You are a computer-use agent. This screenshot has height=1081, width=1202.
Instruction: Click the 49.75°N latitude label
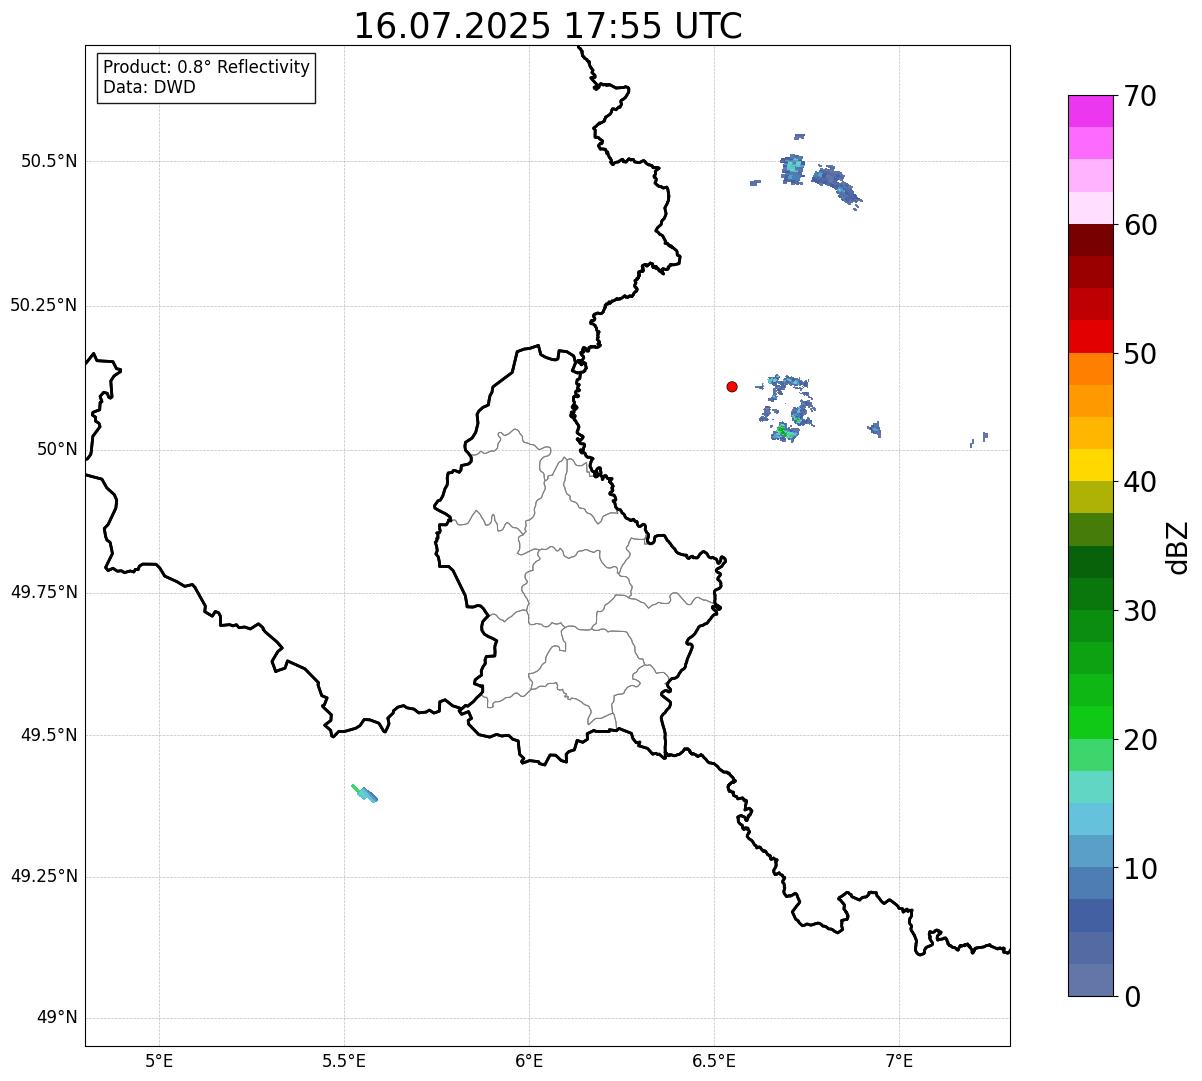pos(44,592)
